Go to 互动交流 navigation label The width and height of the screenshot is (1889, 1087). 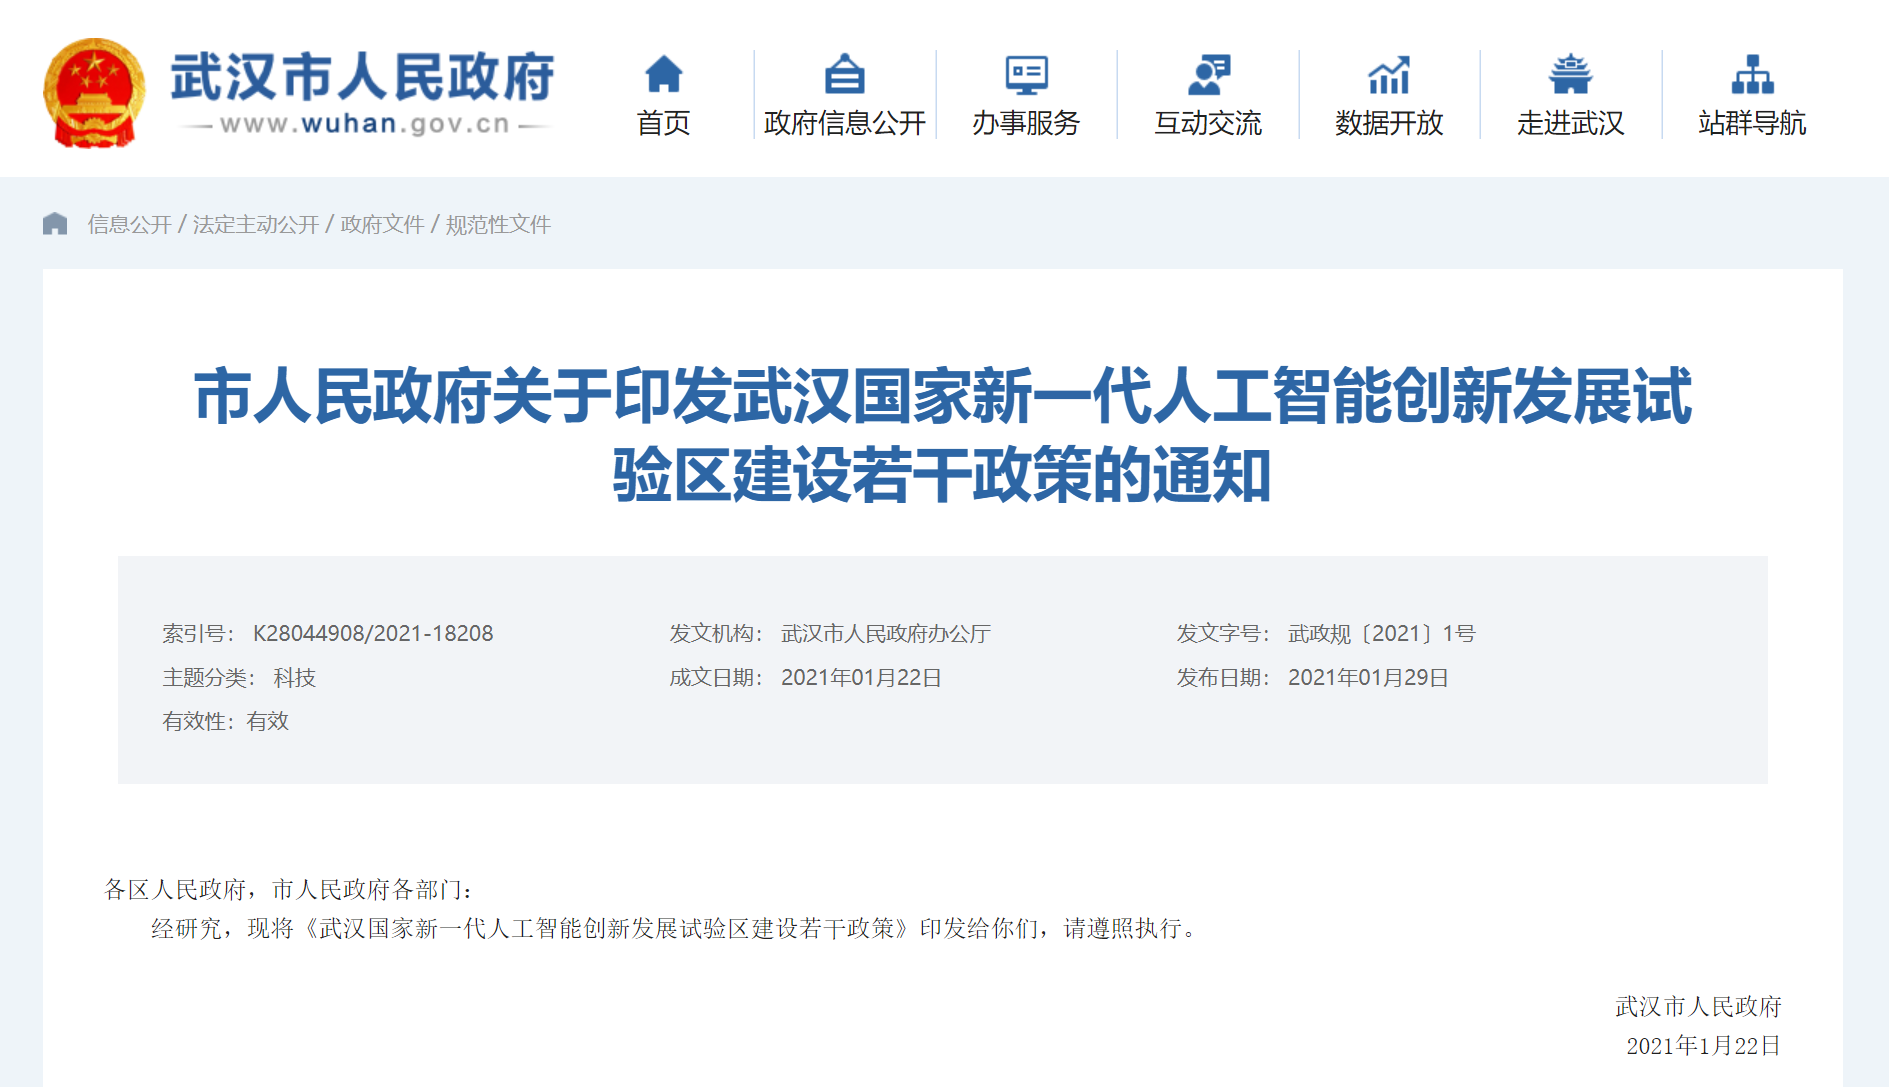1208,123
